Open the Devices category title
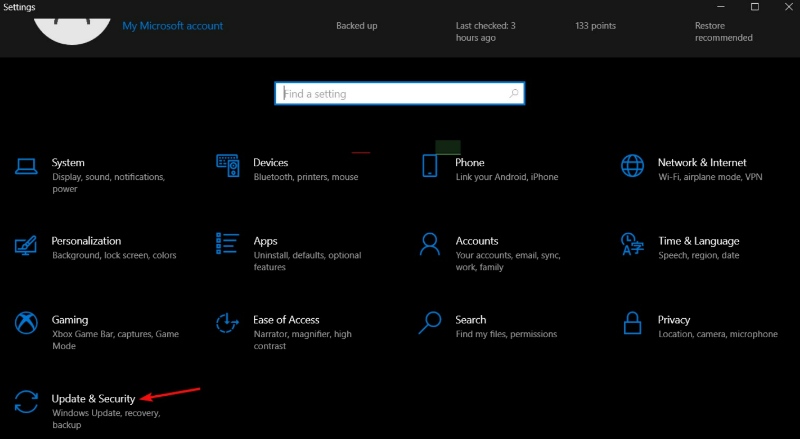Image resolution: width=800 pixels, height=439 pixels. pos(270,162)
